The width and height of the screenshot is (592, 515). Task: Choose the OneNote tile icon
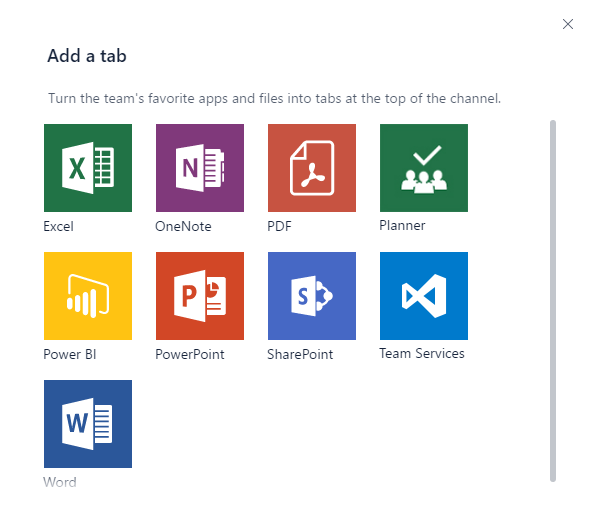click(200, 168)
